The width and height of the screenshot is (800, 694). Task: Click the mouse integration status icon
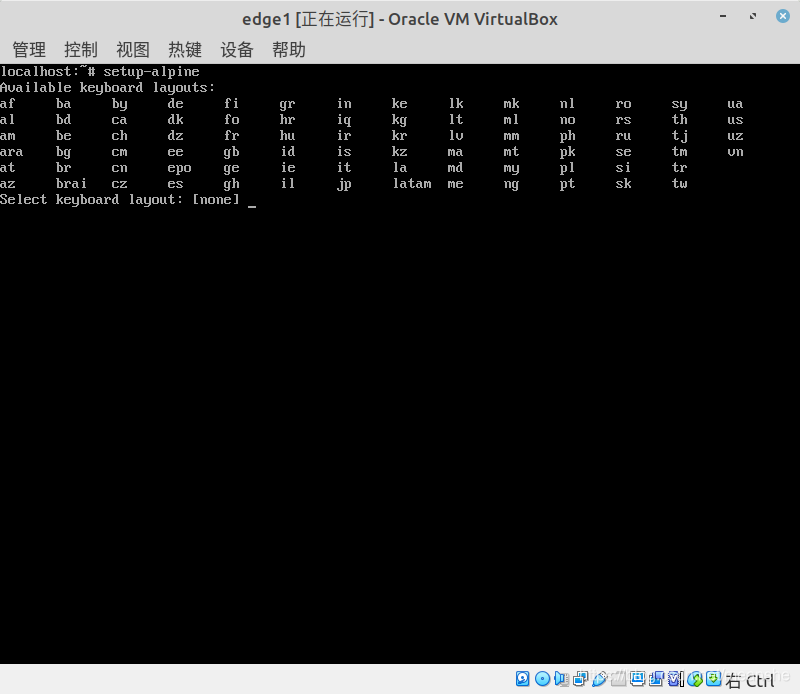(x=695, y=679)
